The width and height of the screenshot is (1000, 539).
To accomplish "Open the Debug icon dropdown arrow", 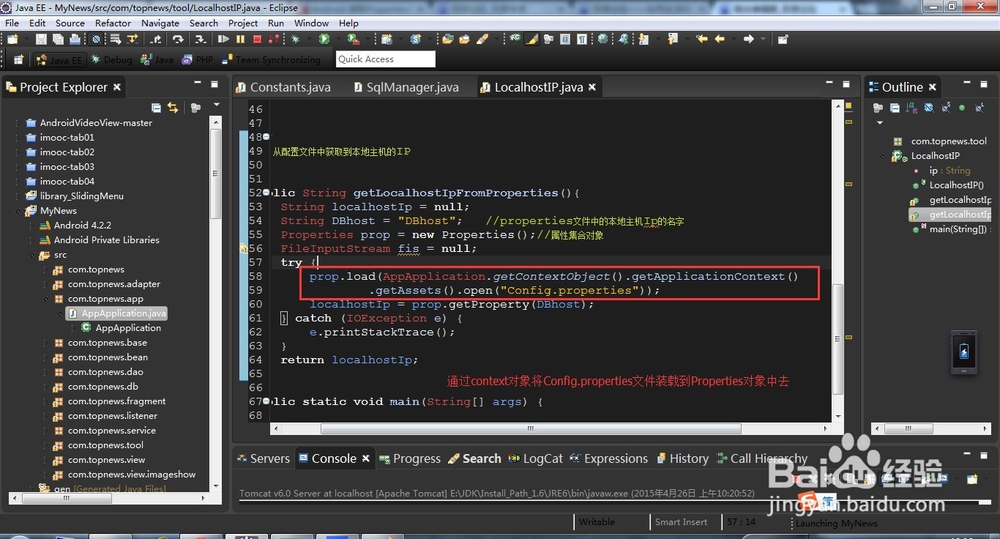I will click(x=307, y=40).
